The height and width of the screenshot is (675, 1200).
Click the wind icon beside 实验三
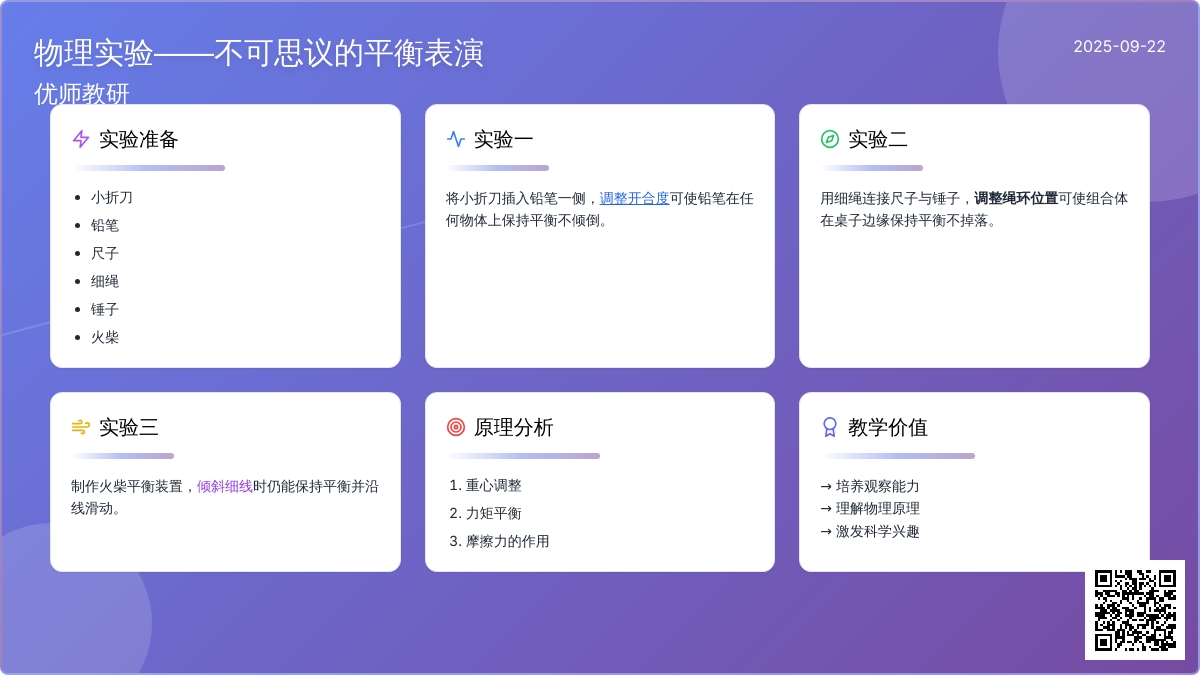coord(81,427)
